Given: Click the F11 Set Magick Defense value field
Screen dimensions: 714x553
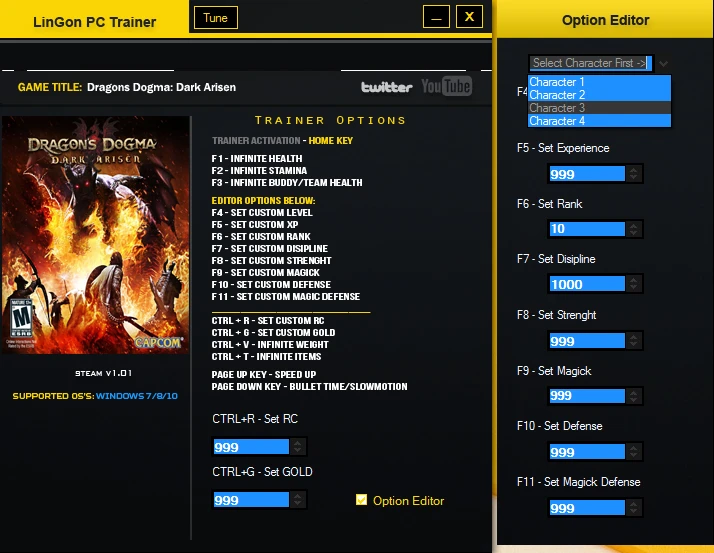Looking at the screenshot, I should coord(587,508).
